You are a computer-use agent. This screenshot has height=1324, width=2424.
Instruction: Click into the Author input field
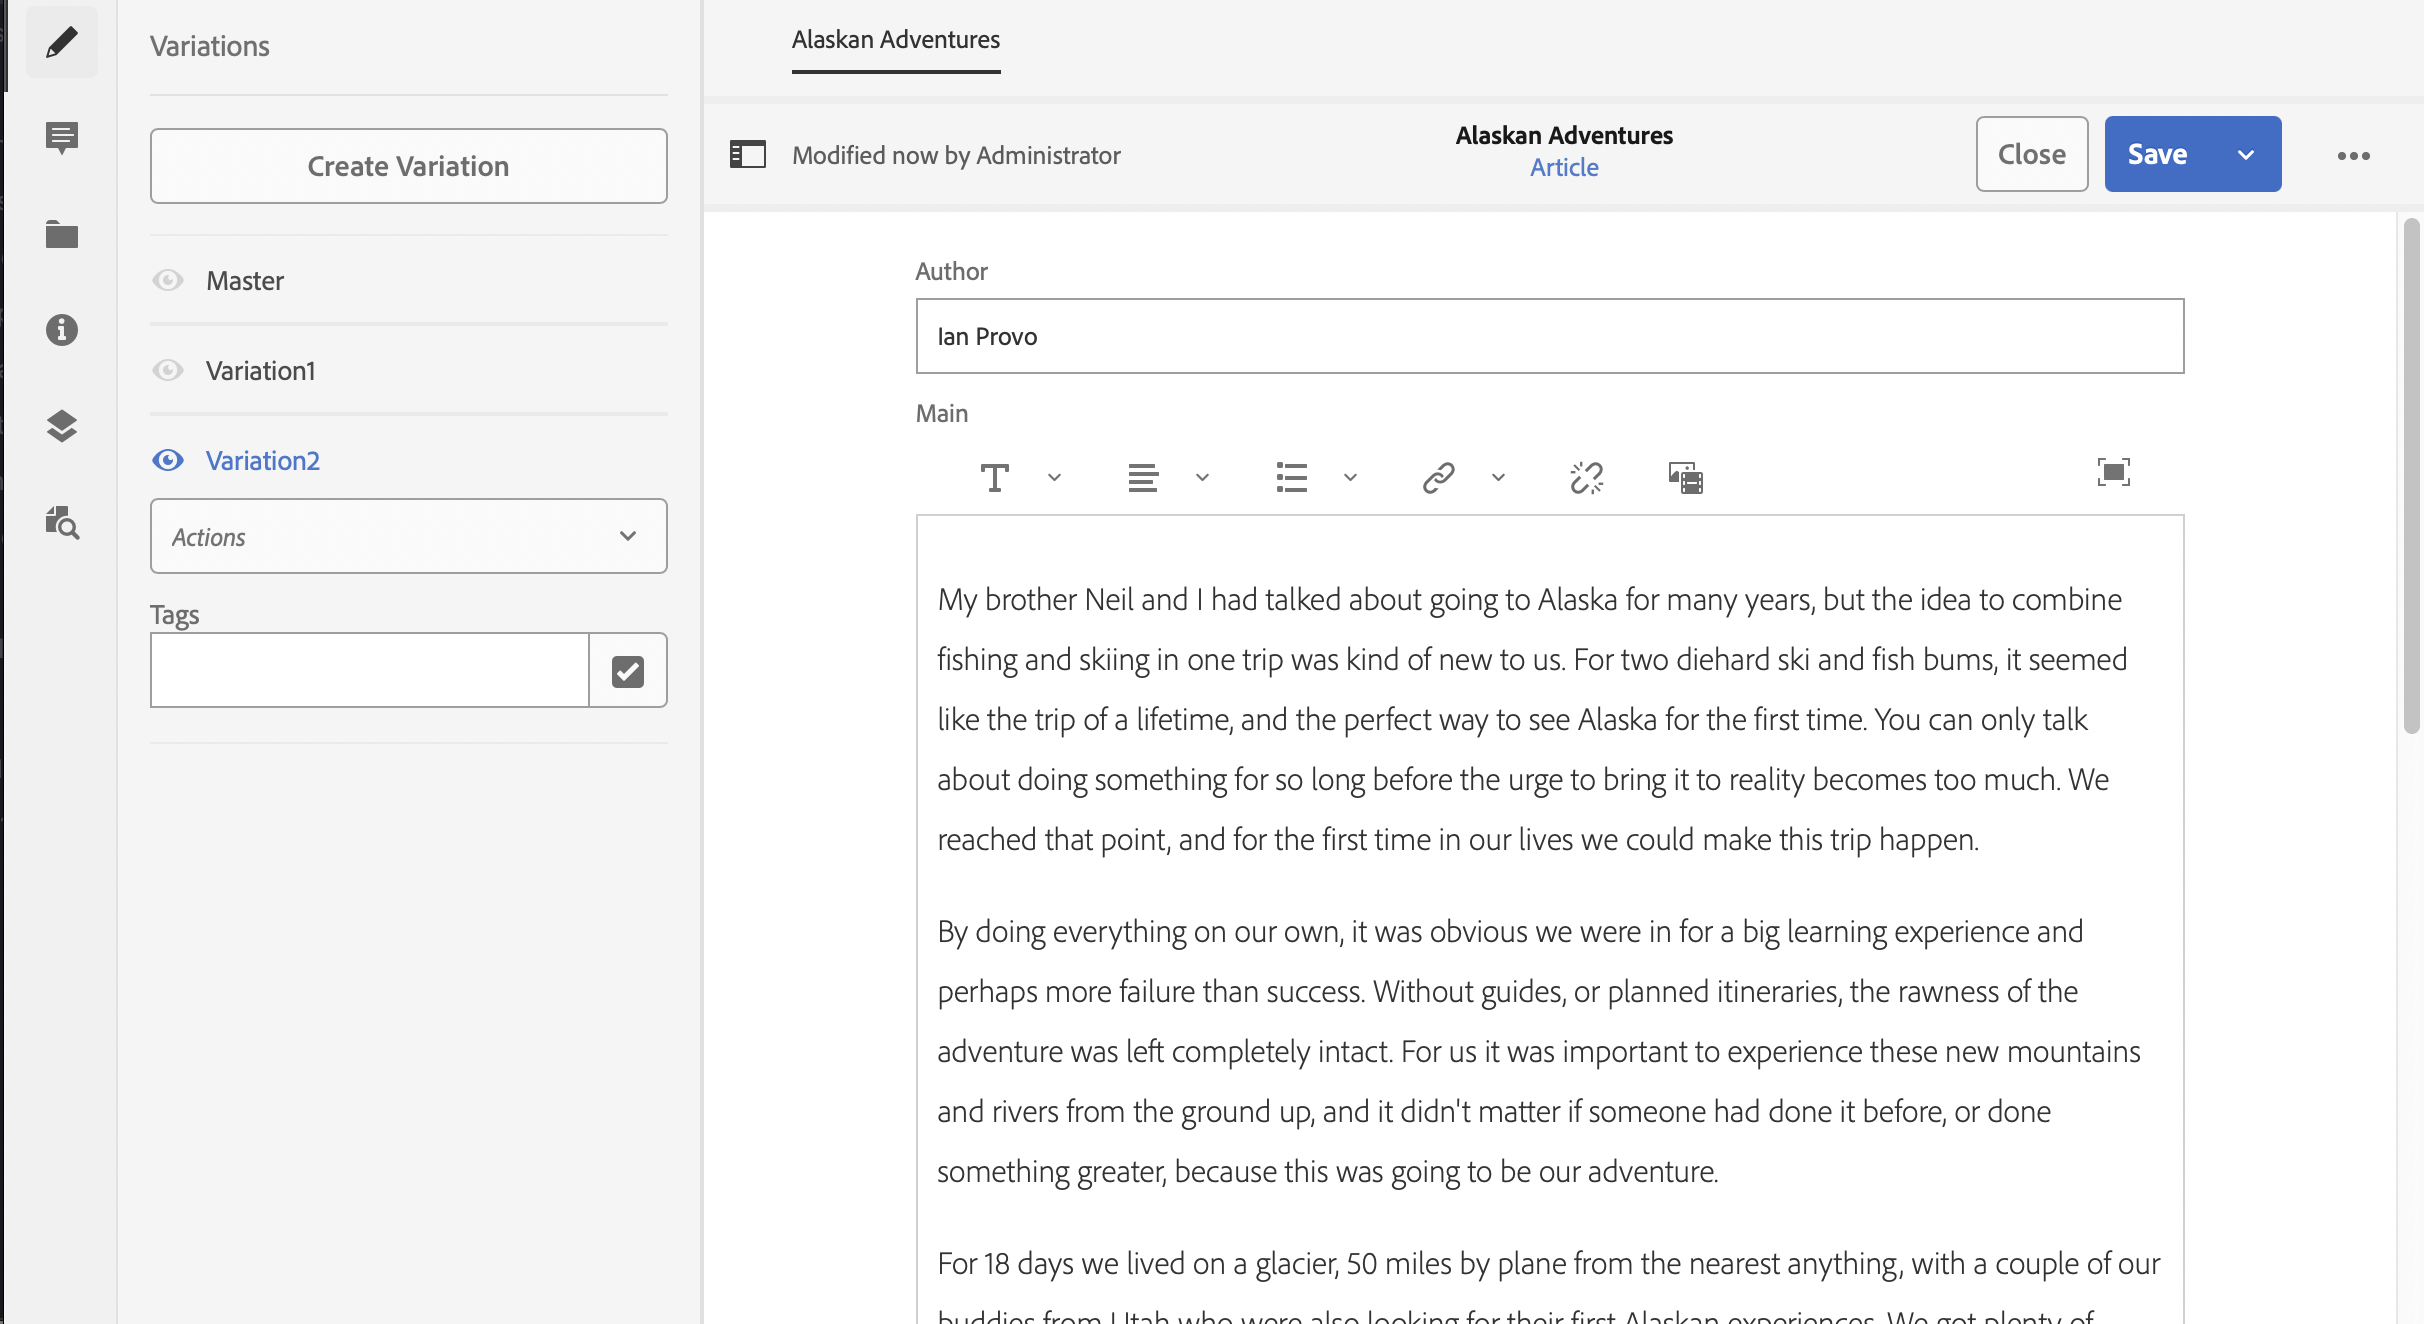pyautogui.click(x=1549, y=336)
